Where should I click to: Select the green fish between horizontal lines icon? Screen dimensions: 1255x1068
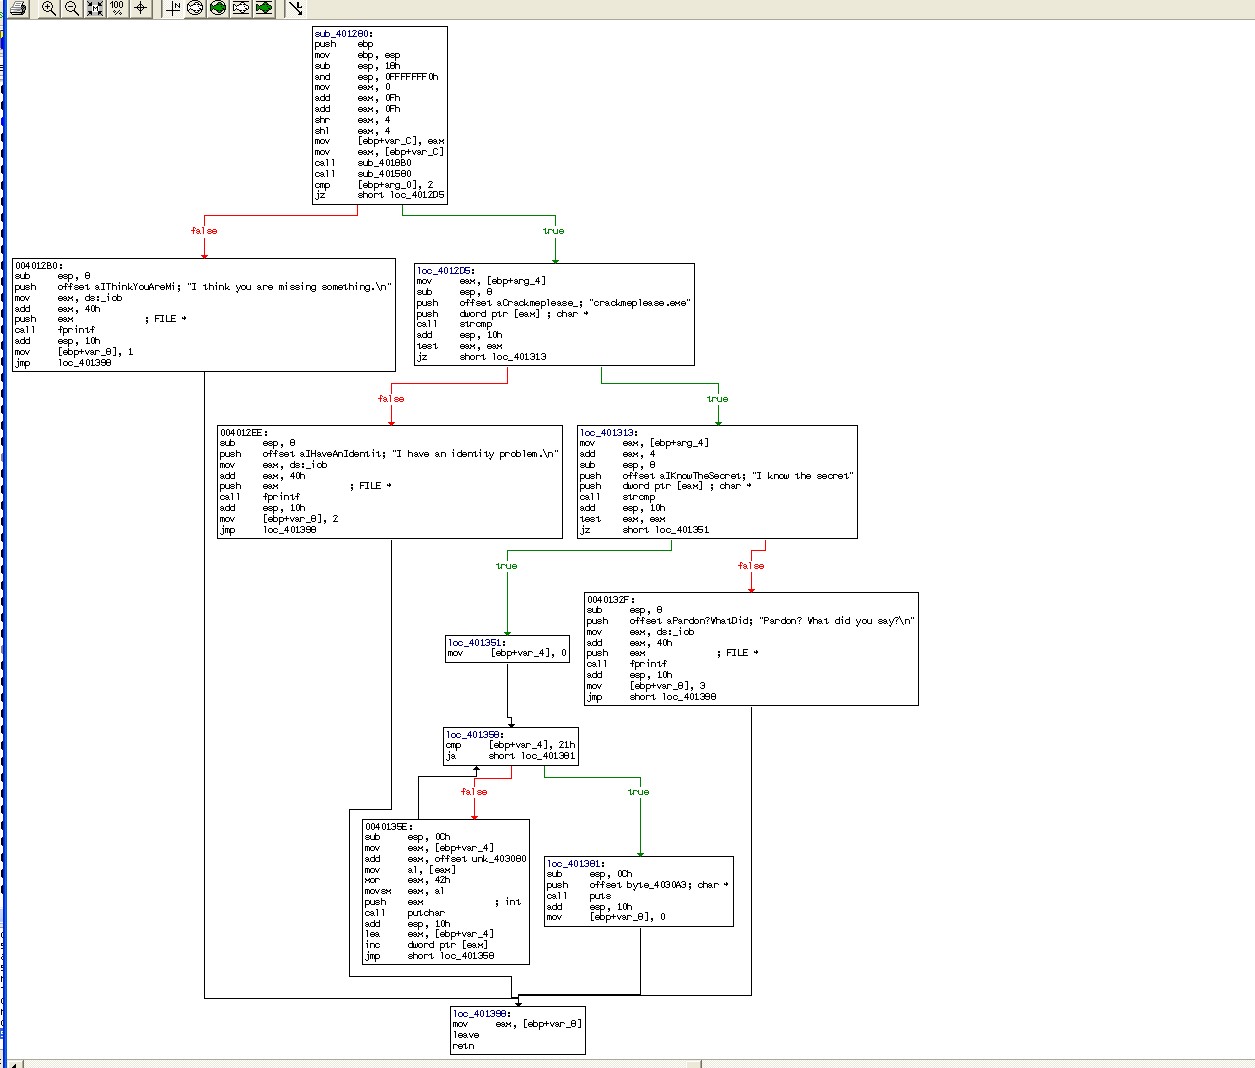pyautogui.click(x=264, y=8)
